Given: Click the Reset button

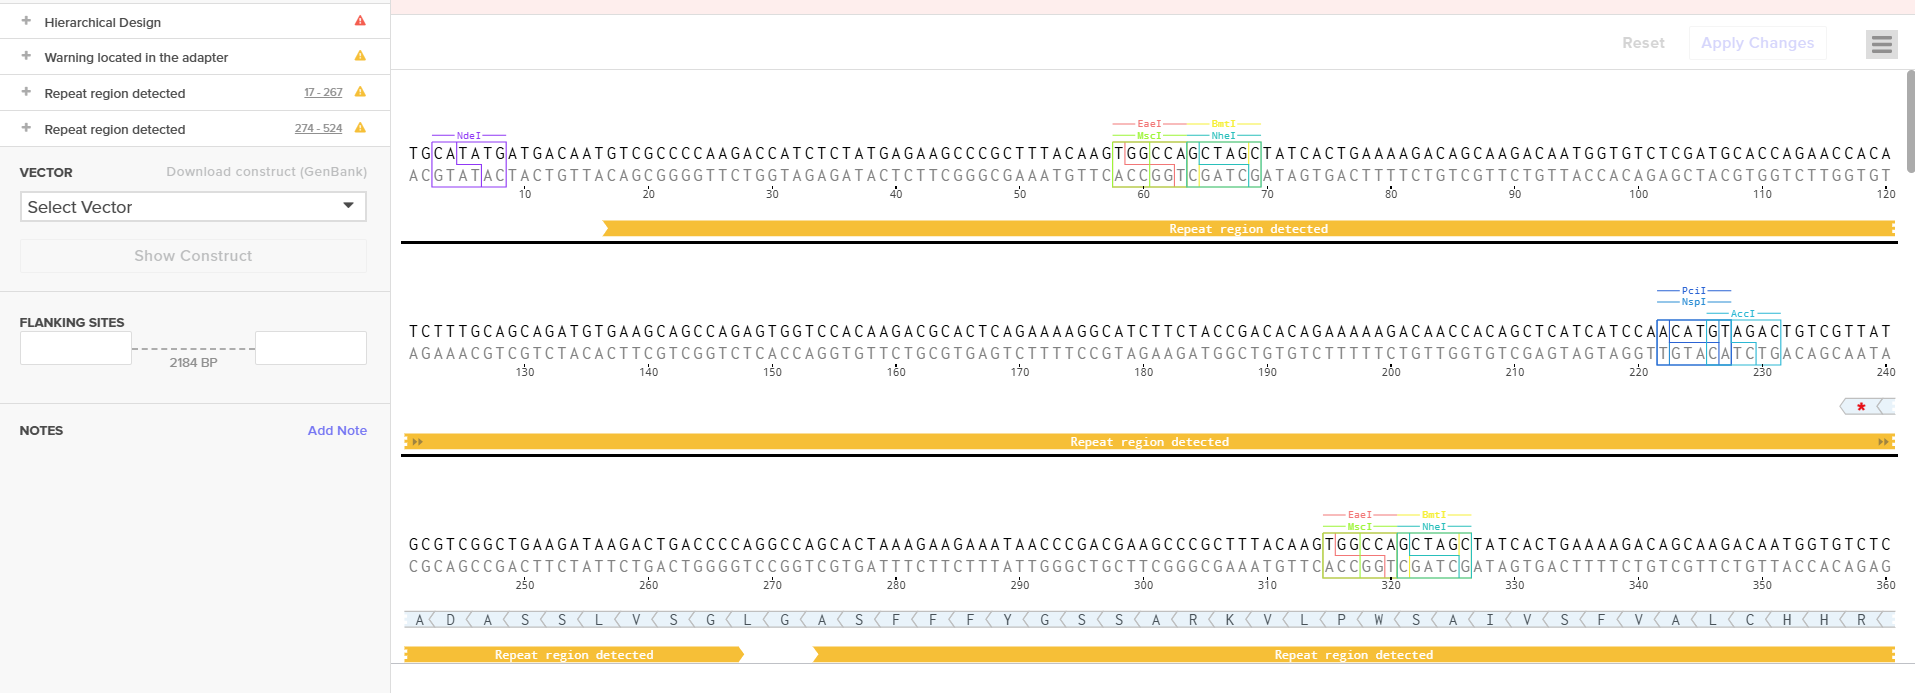Looking at the screenshot, I should [x=1643, y=43].
